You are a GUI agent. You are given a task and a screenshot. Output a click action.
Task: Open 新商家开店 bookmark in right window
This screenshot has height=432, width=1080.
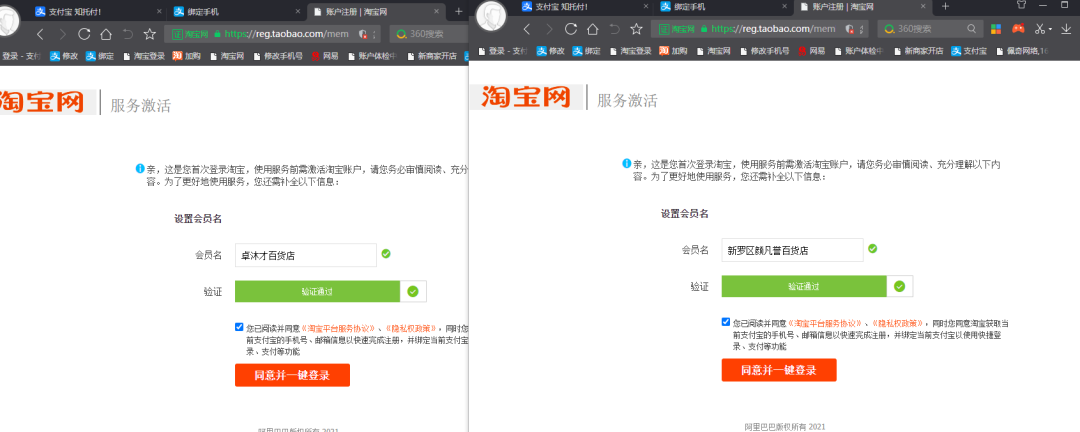tap(918, 51)
